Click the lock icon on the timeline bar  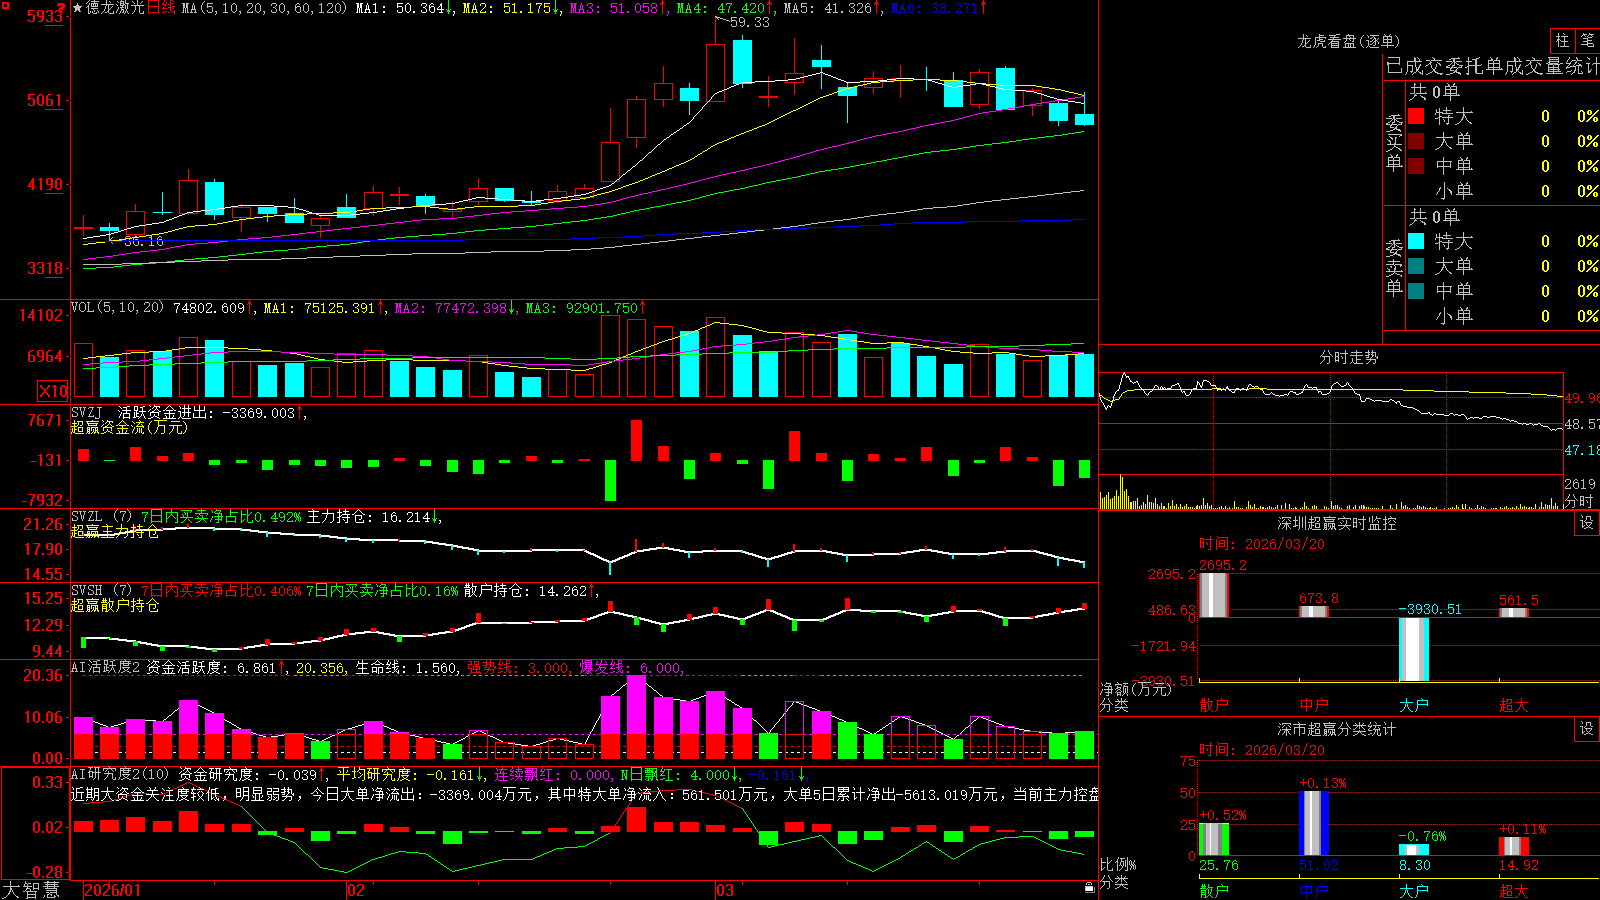(1089, 888)
